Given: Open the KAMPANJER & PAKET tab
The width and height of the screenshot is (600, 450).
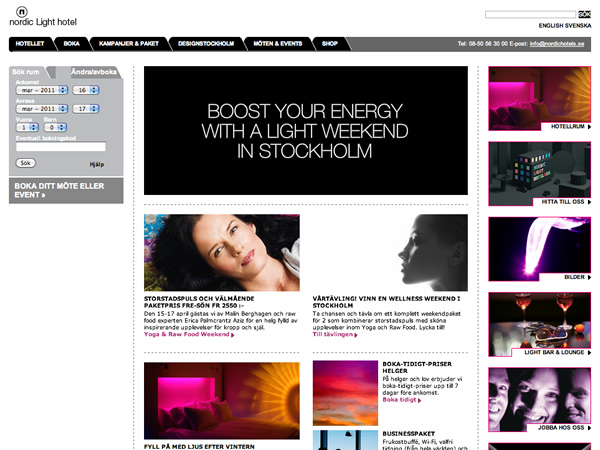Looking at the screenshot, I should coord(128,44).
